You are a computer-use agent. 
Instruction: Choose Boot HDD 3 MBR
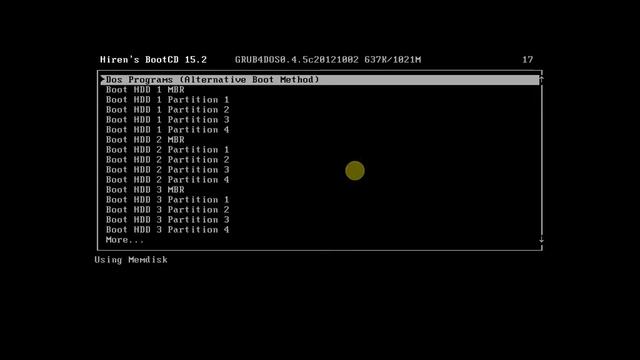click(145, 190)
